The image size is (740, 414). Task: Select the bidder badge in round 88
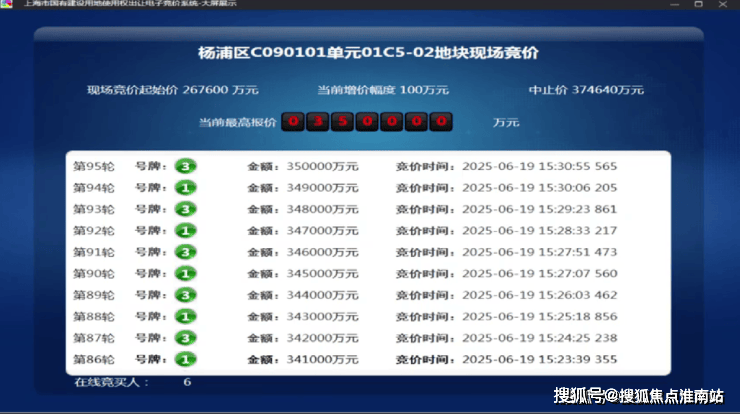point(185,316)
